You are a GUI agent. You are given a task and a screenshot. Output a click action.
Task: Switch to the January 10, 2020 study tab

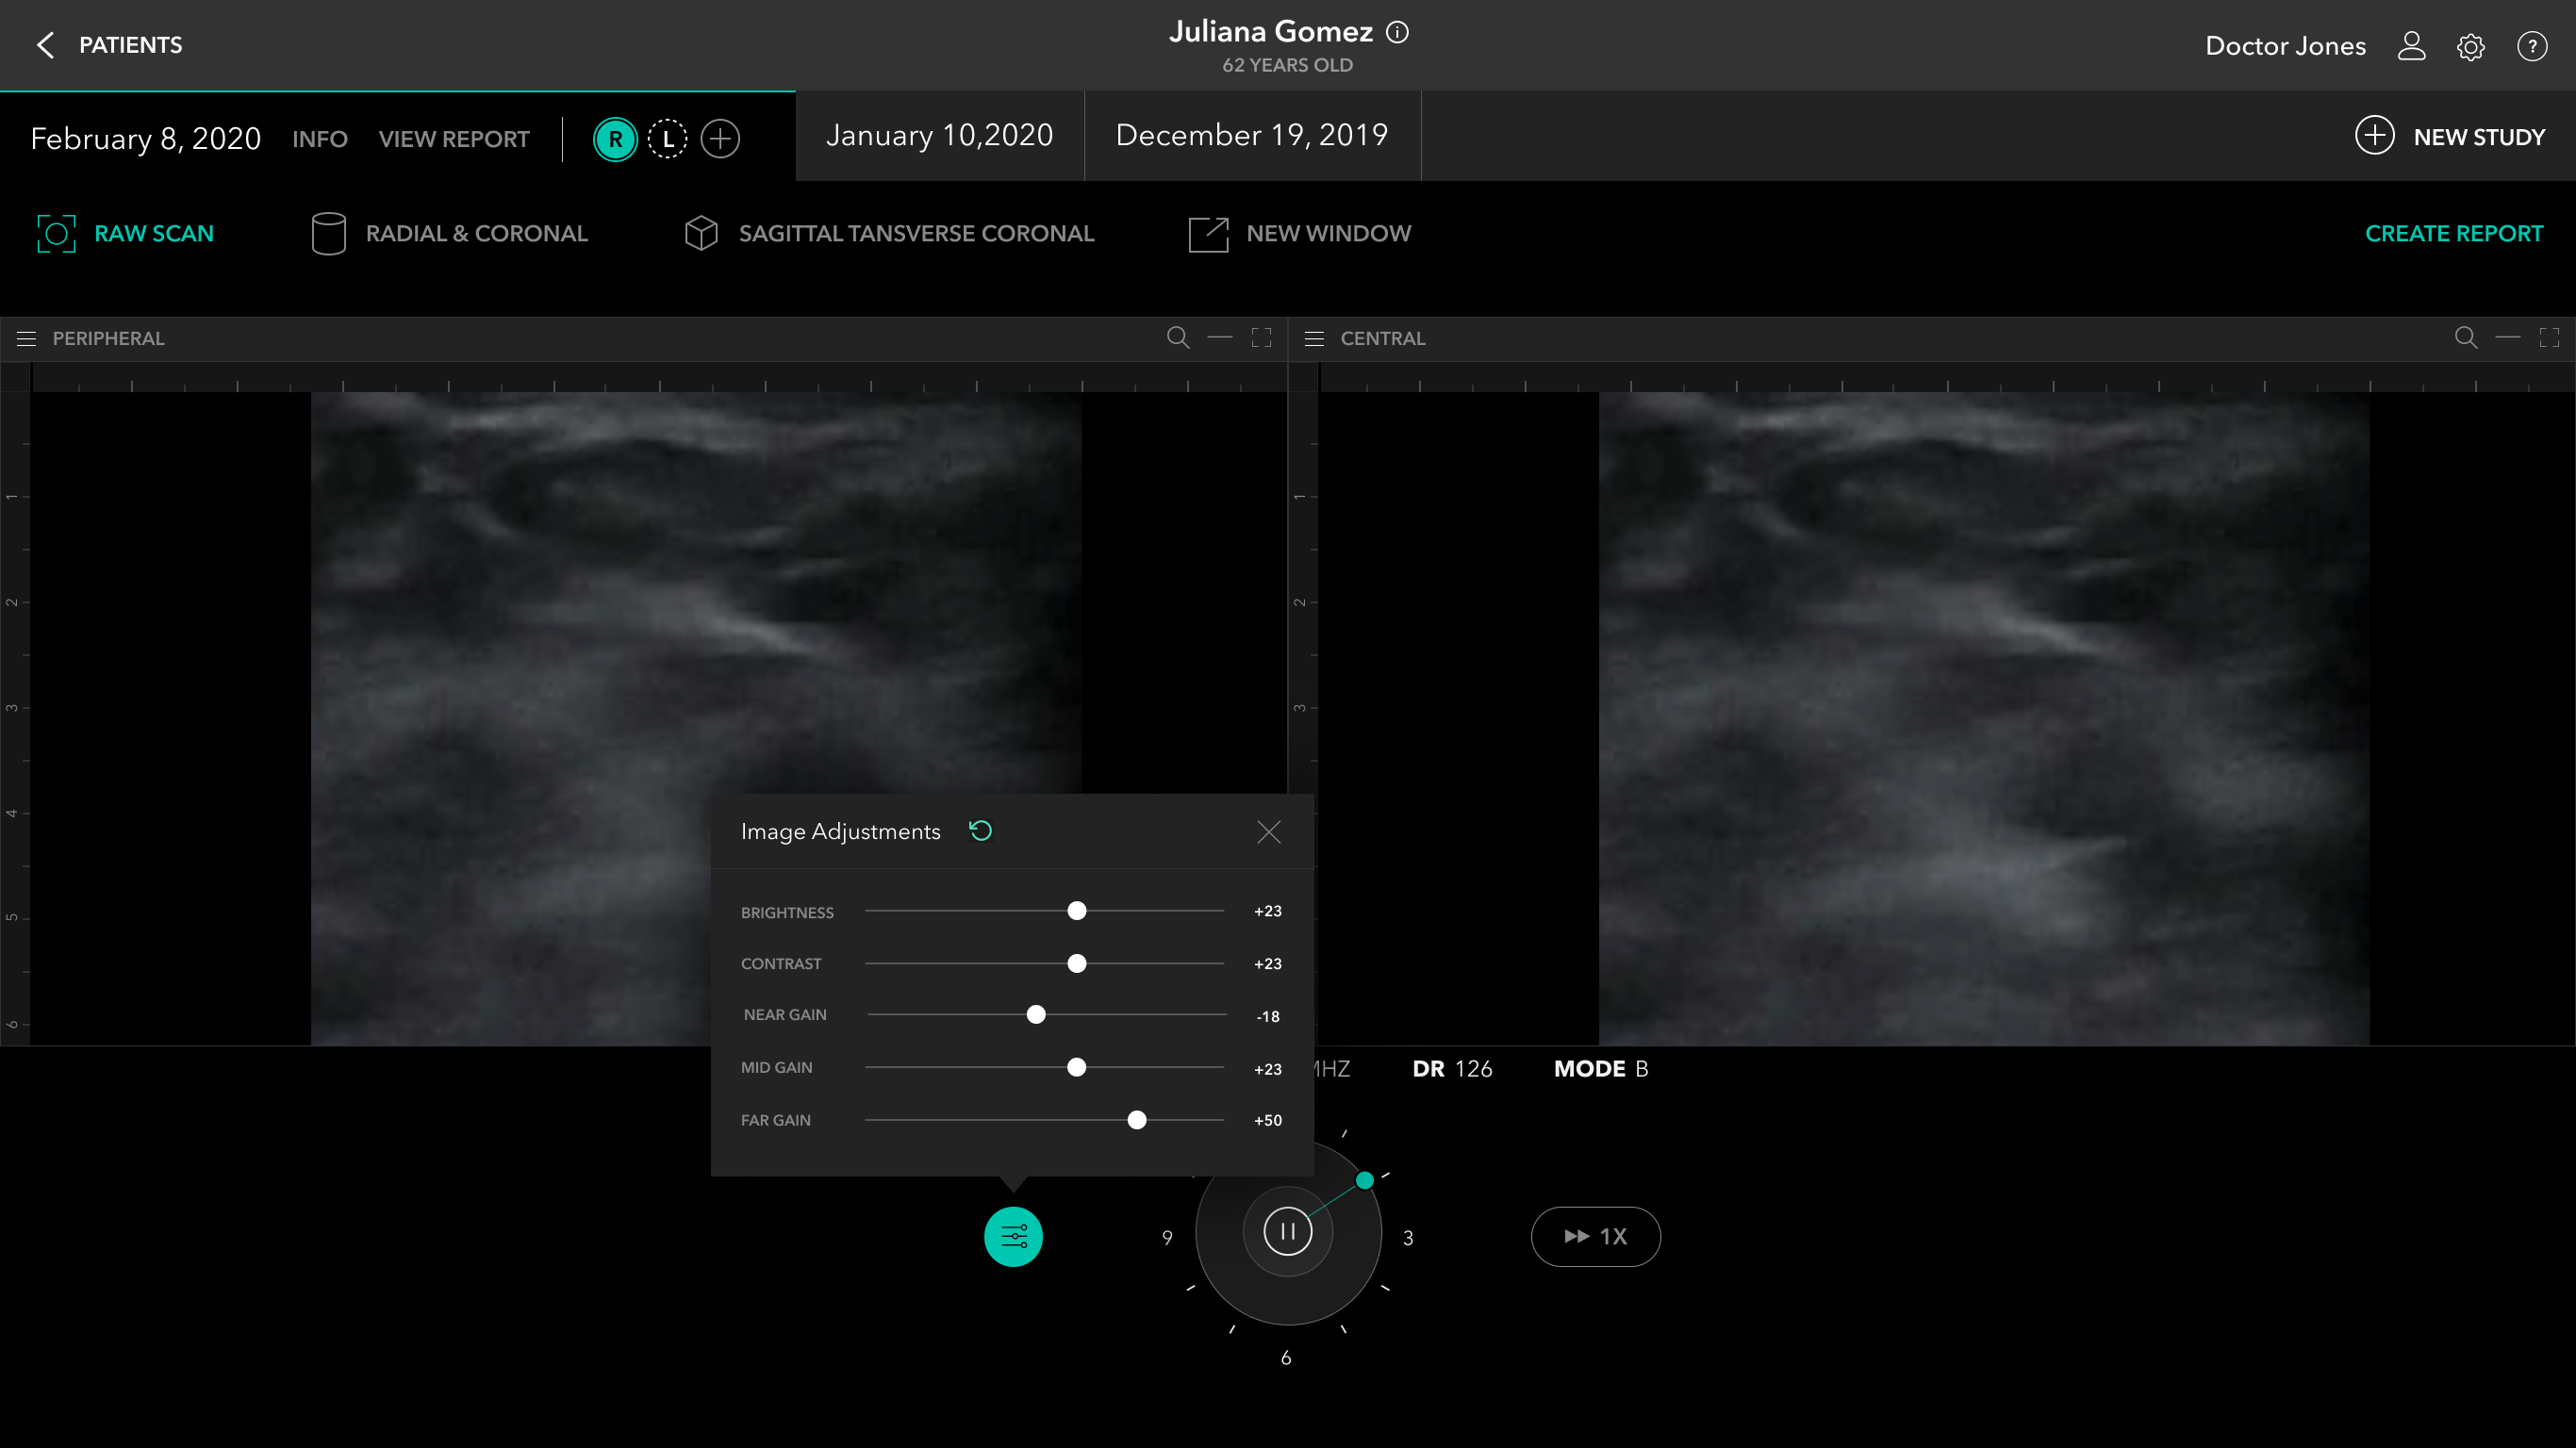(939, 136)
